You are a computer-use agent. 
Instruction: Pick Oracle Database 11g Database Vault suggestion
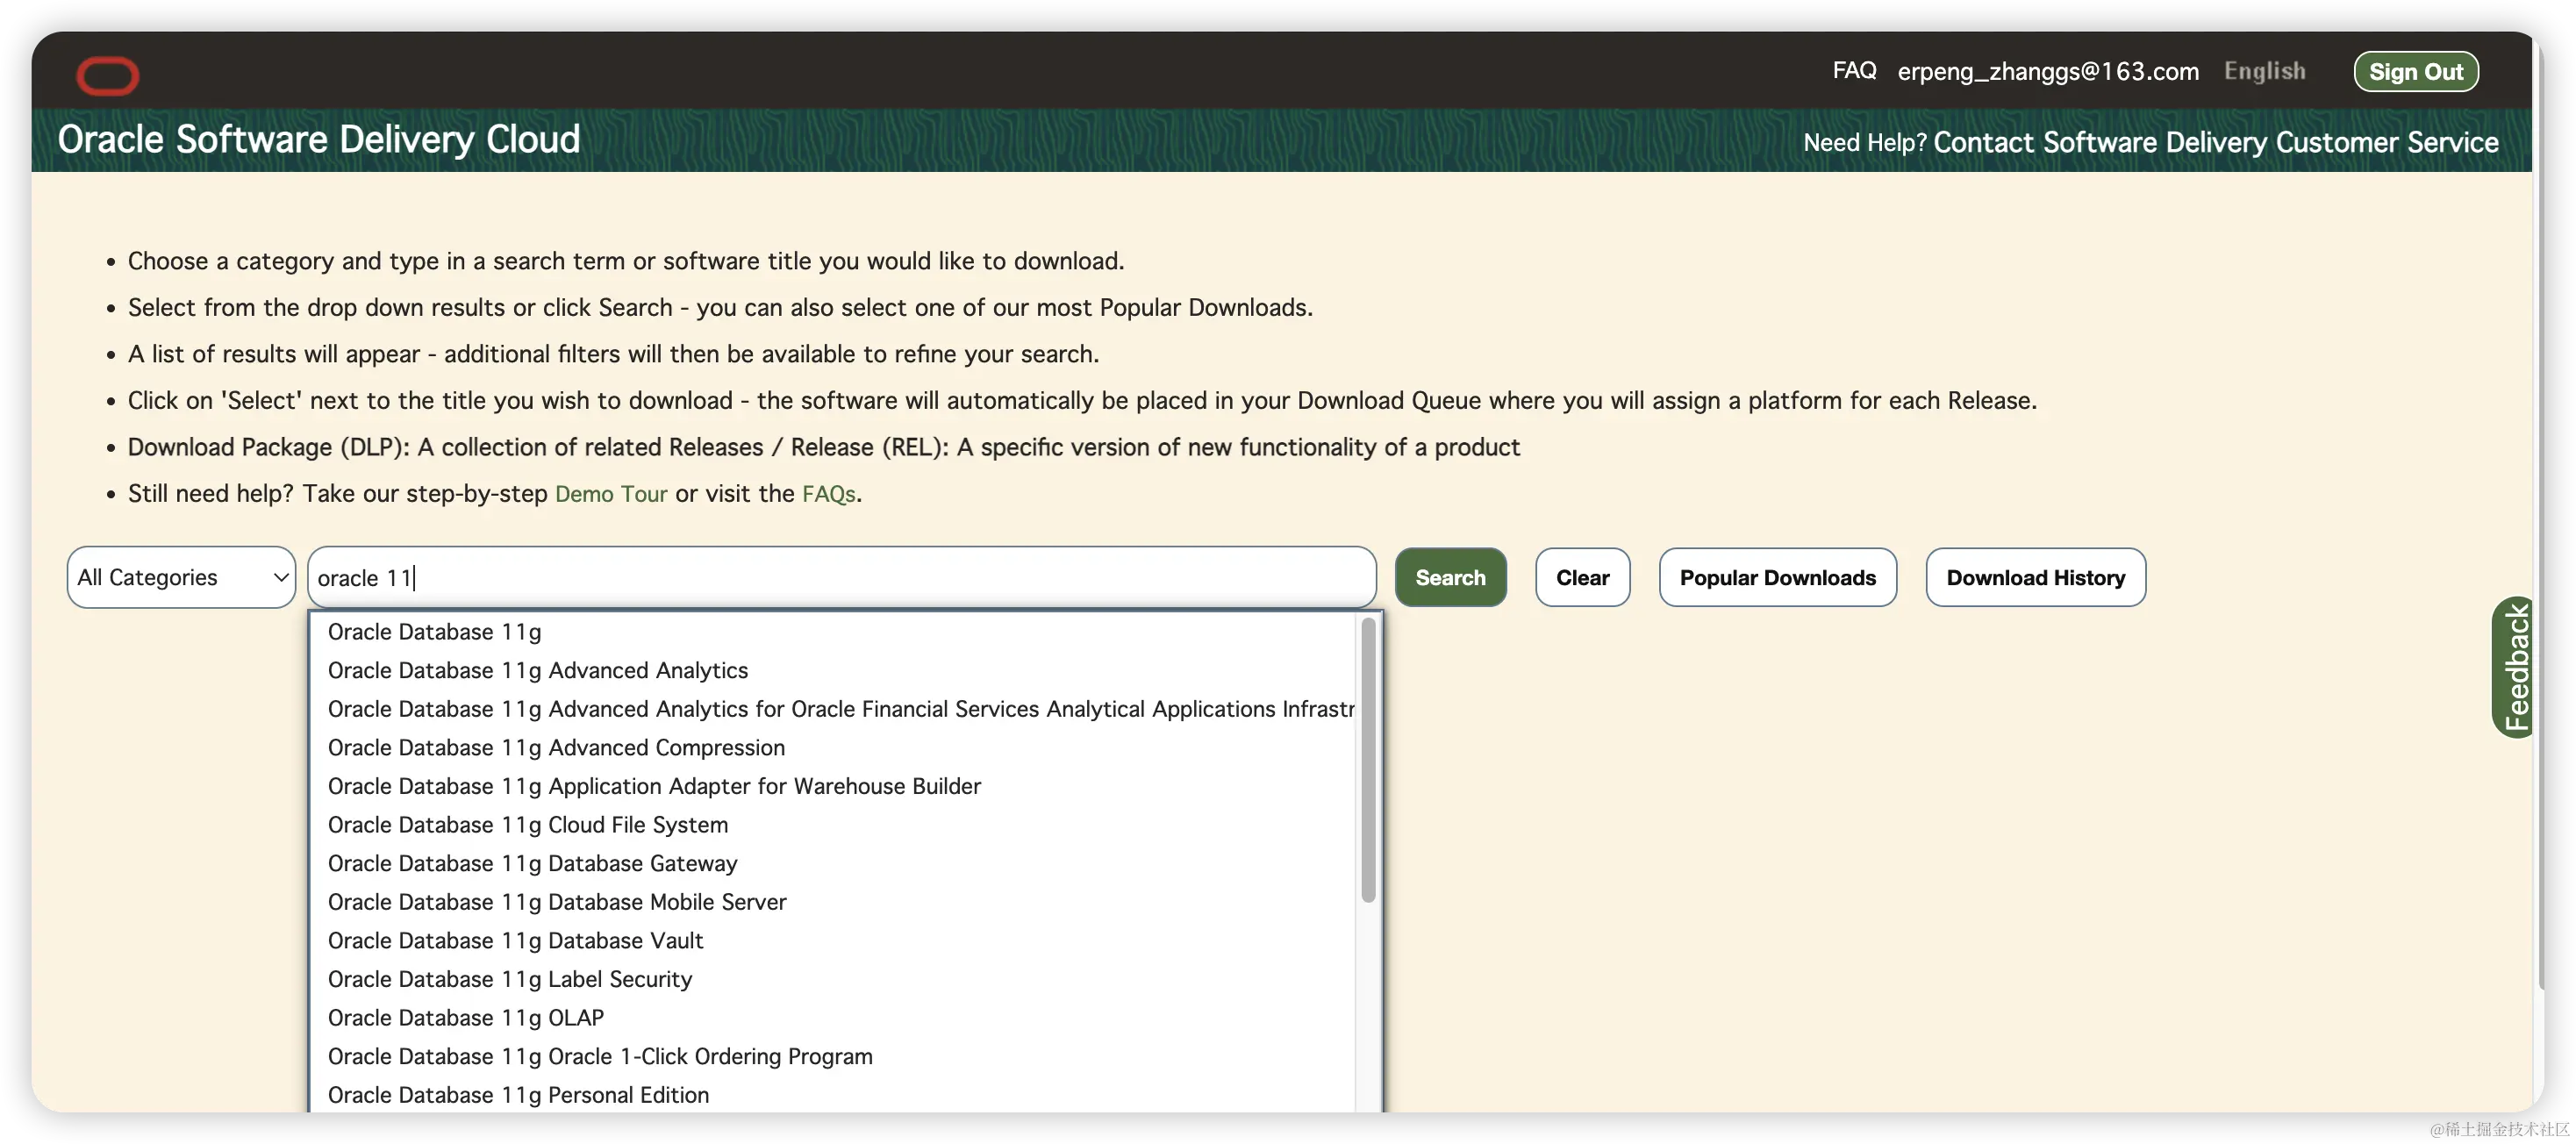(515, 941)
